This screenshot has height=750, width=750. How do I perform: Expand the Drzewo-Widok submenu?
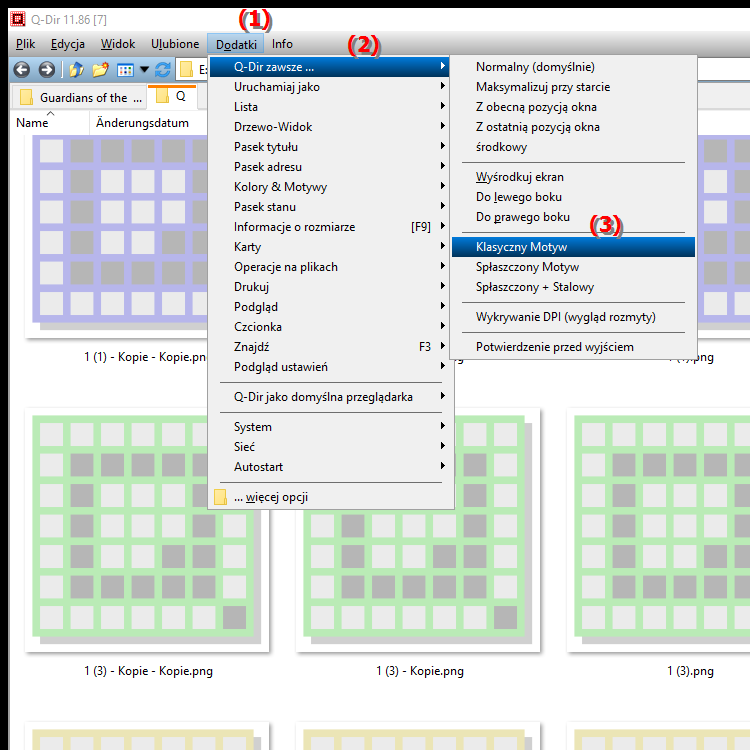tap(330, 127)
